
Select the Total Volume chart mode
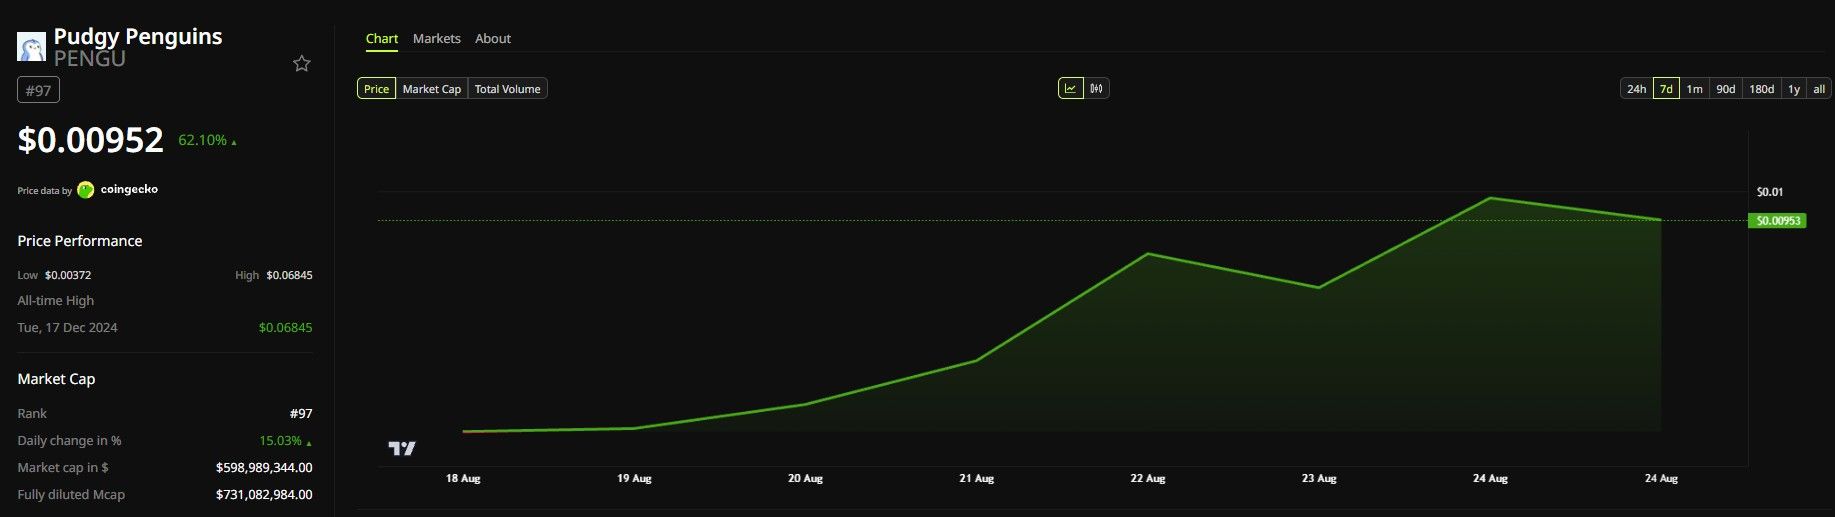click(508, 89)
